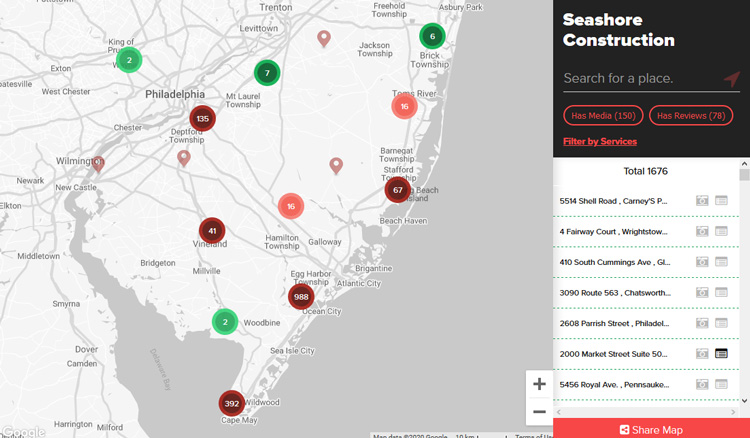Select 2000 Market Street Suite entry
The width and height of the screenshot is (750, 438).
[646, 354]
